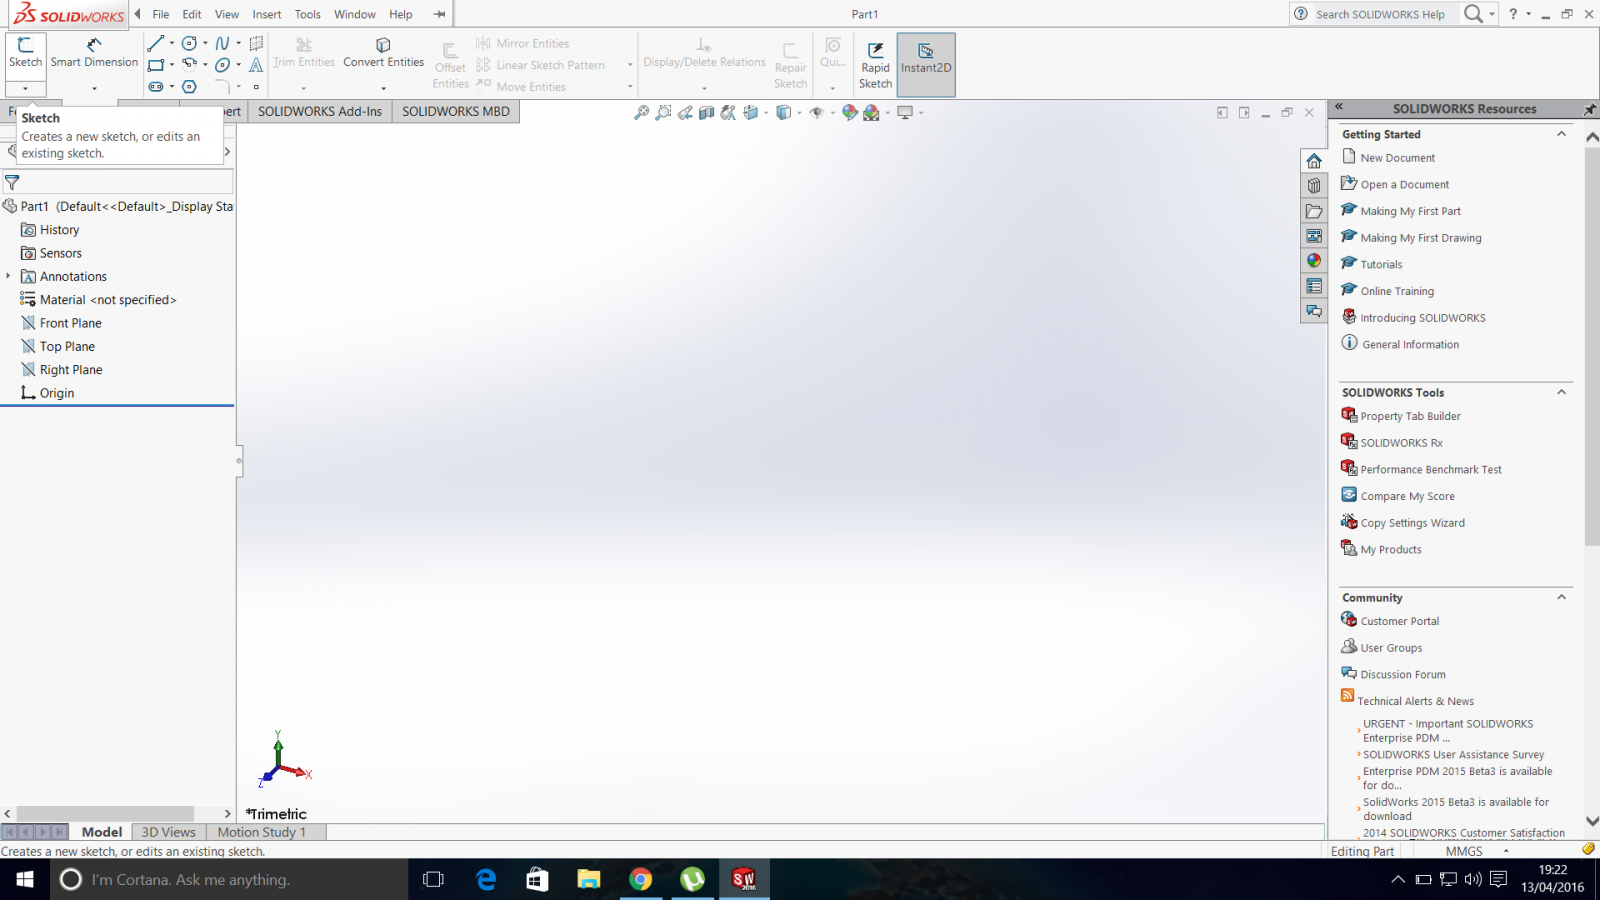Click Open a Document link

click(1405, 185)
